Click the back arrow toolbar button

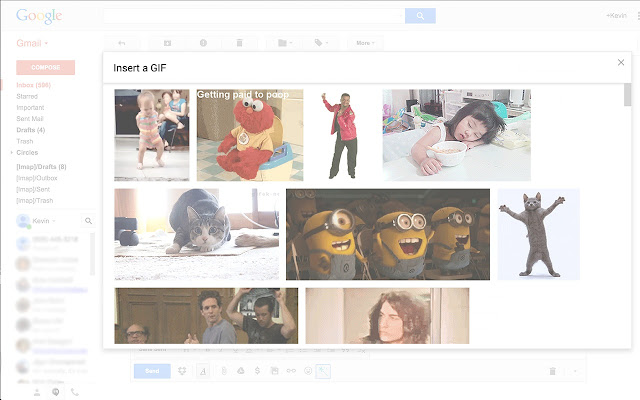click(x=122, y=43)
